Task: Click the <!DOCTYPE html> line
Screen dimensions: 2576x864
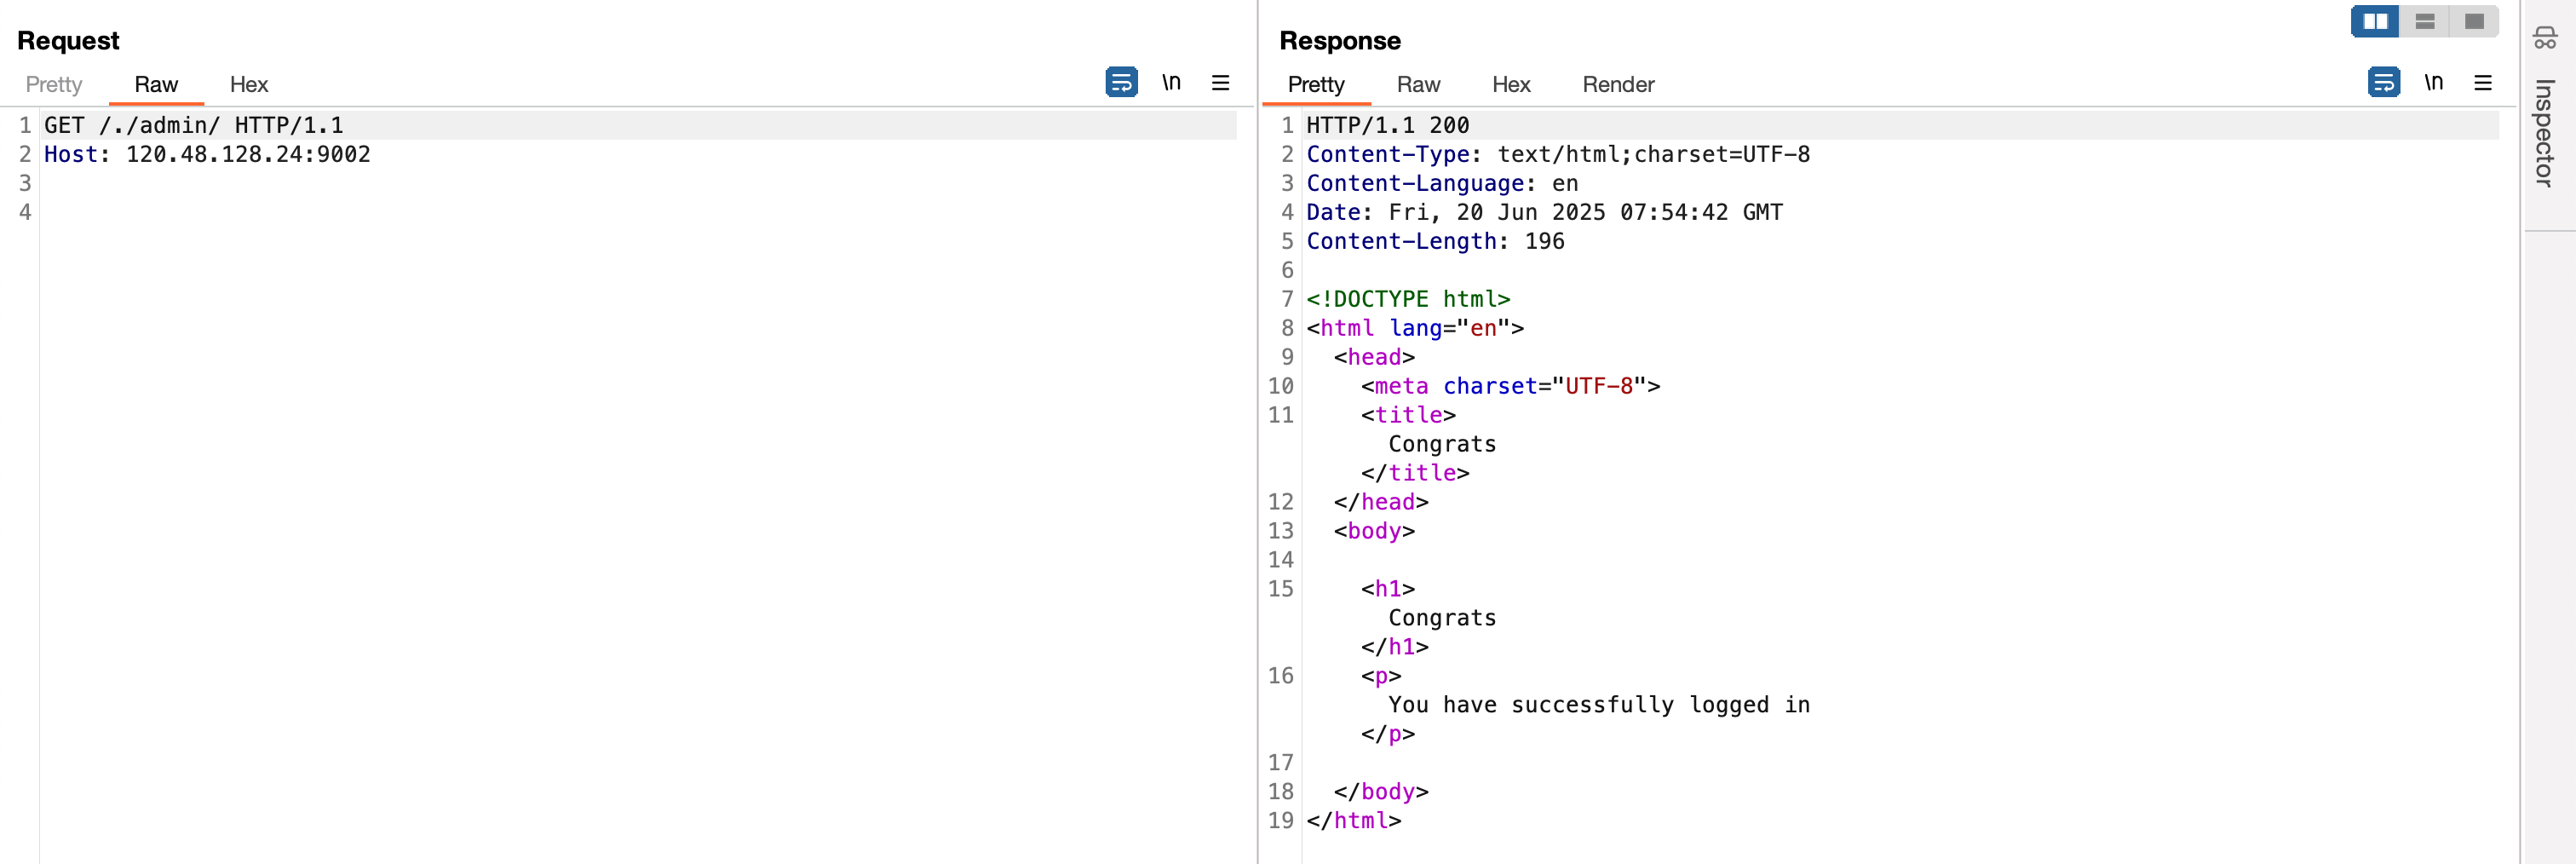Action: click(x=1408, y=300)
